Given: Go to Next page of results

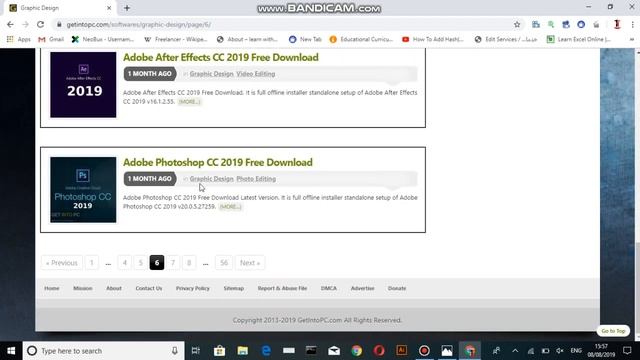Looking at the screenshot, I should pyautogui.click(x=250, y=263).
